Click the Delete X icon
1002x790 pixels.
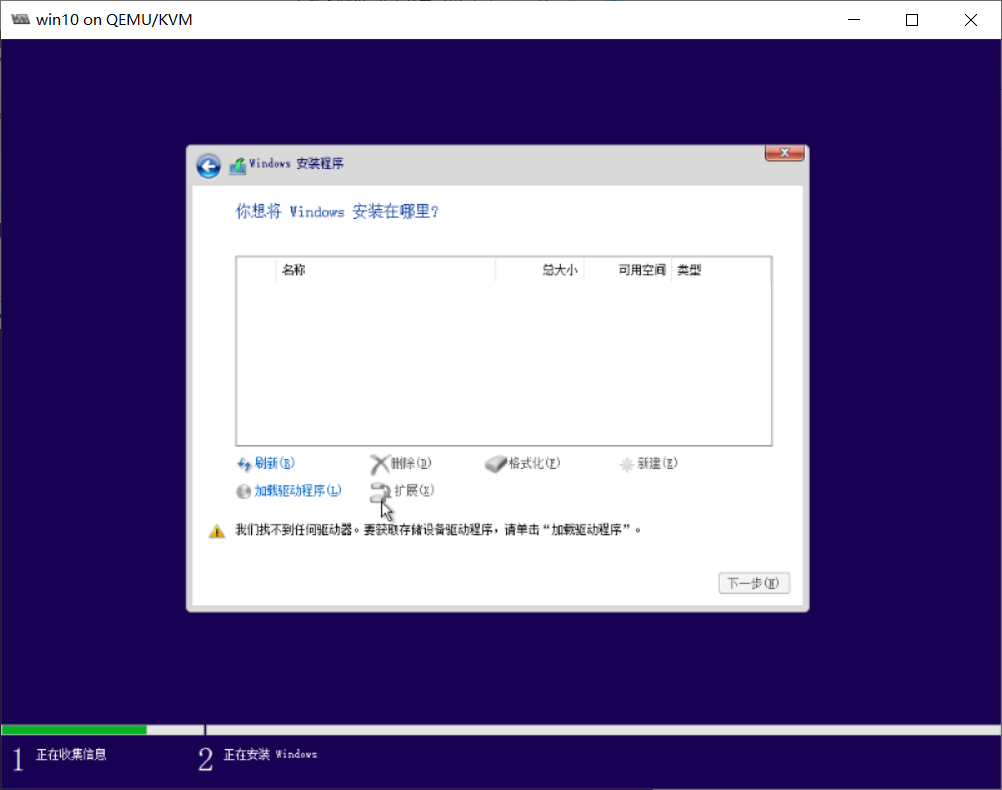click(380, 464)
